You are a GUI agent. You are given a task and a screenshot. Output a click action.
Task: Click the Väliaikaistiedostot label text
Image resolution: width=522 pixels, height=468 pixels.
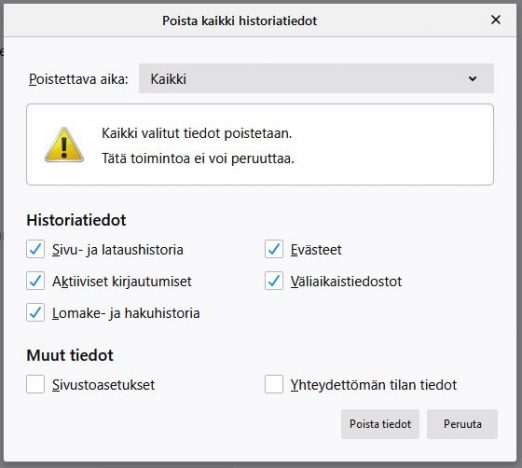pos(346,281)
